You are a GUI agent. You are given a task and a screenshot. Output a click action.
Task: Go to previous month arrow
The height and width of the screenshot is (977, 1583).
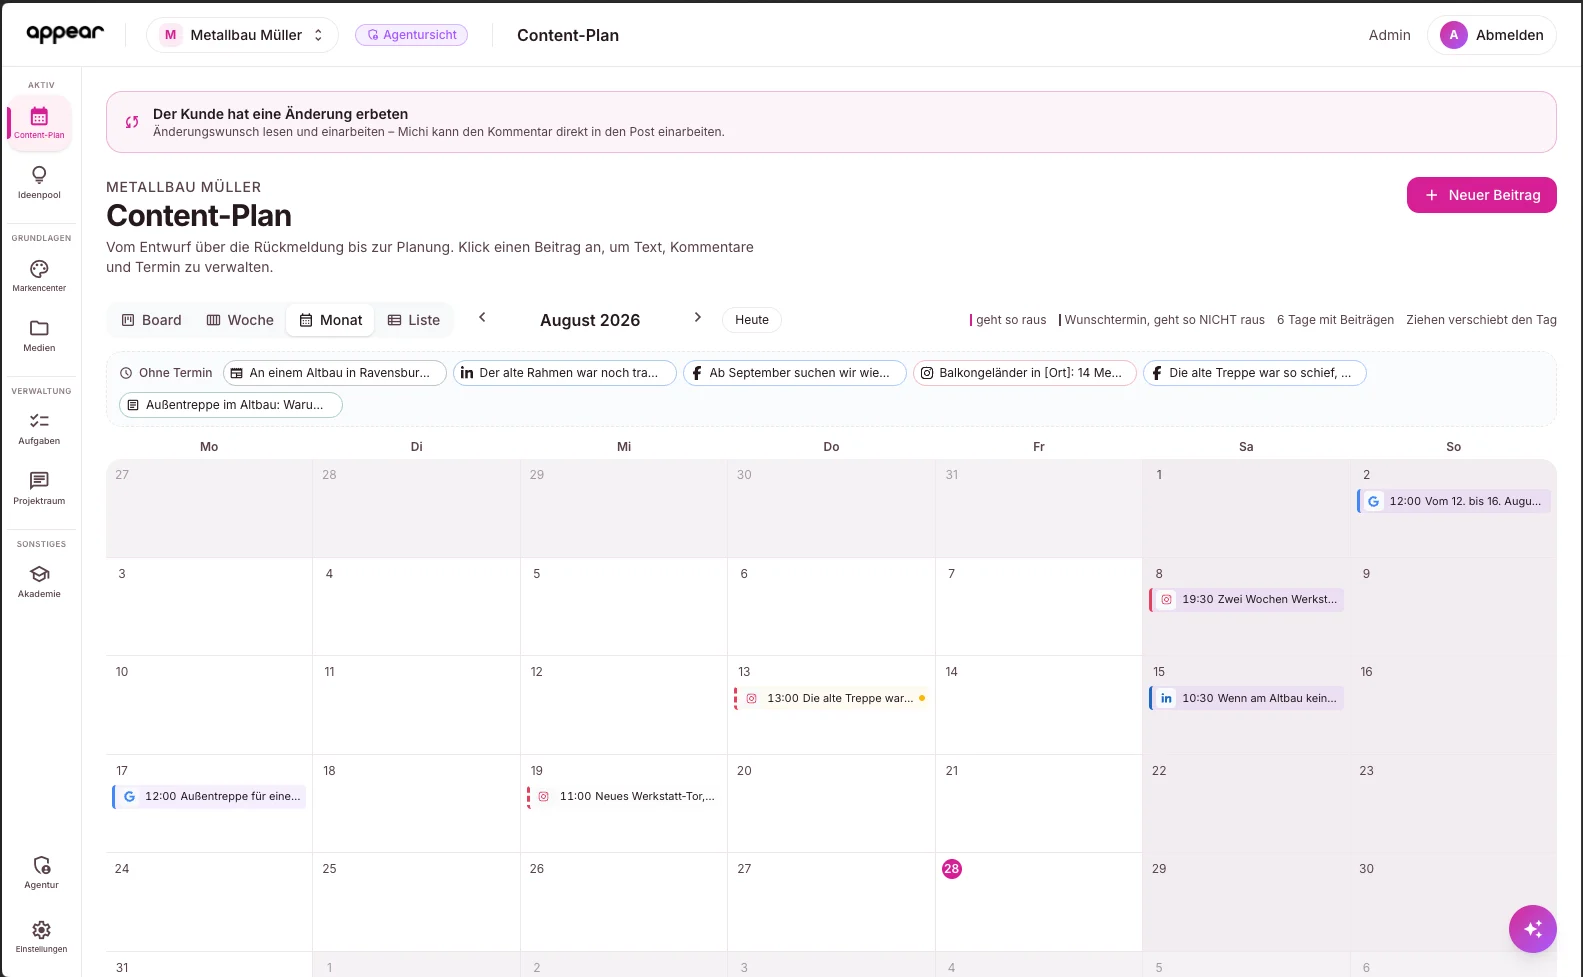482,317
